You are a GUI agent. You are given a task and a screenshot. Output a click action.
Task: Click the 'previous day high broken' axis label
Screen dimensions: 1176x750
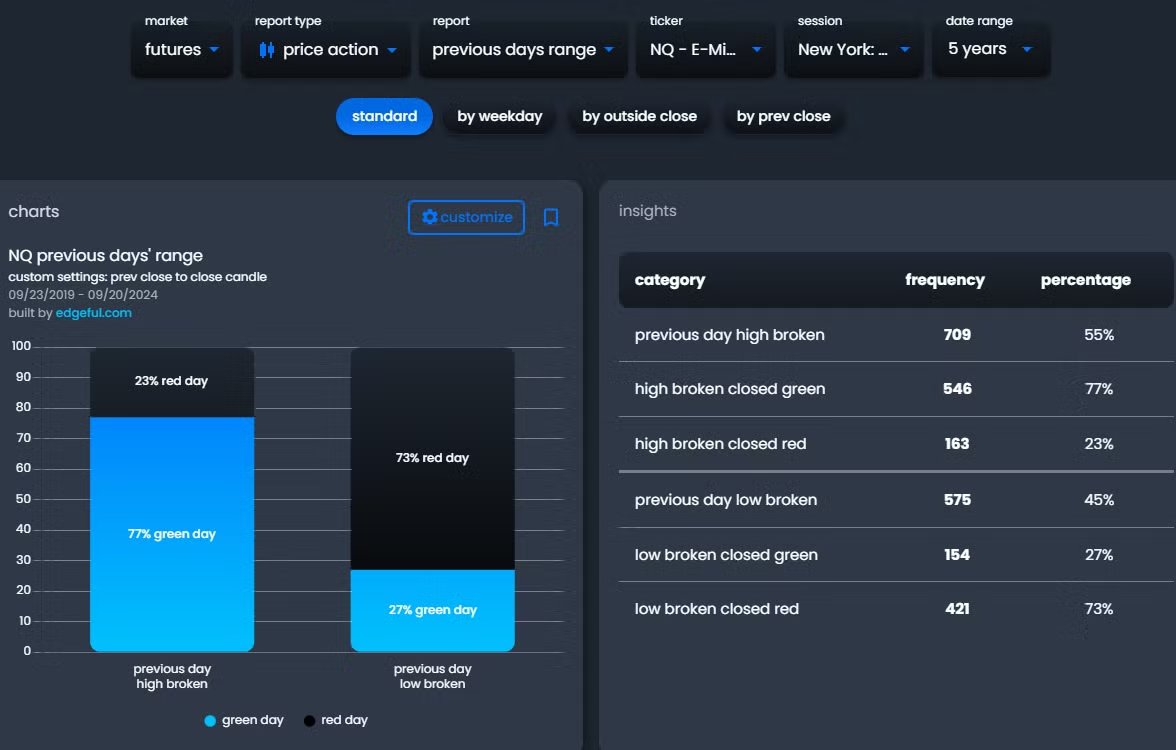pyautogui.click(x=172, y=676)
